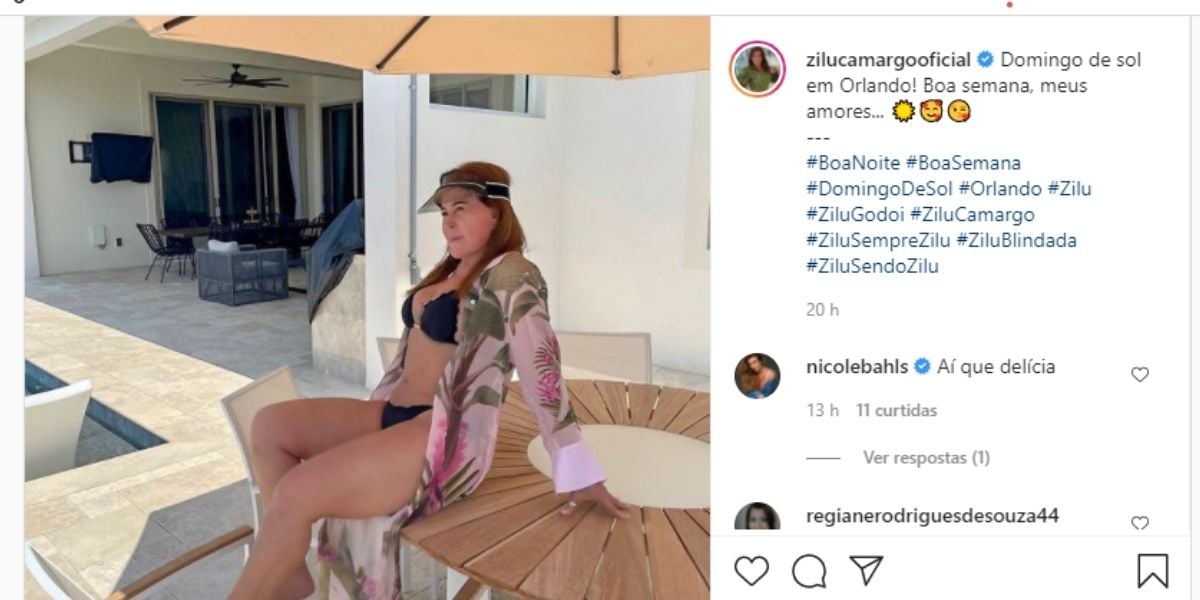
Task: Share post with paper plane icon
Action: pos(866,570)
